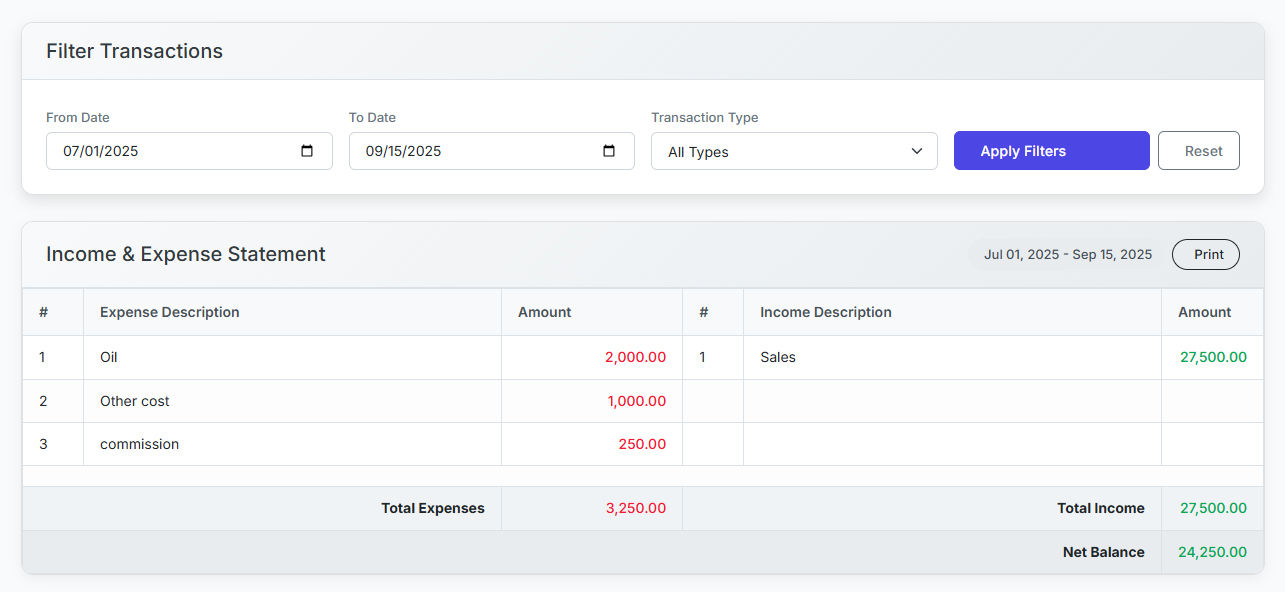Click the Jul 01 - Sep 15 date badge
The height and width of the screenshot is (592, 1285).
click(x=1067, y=254)
